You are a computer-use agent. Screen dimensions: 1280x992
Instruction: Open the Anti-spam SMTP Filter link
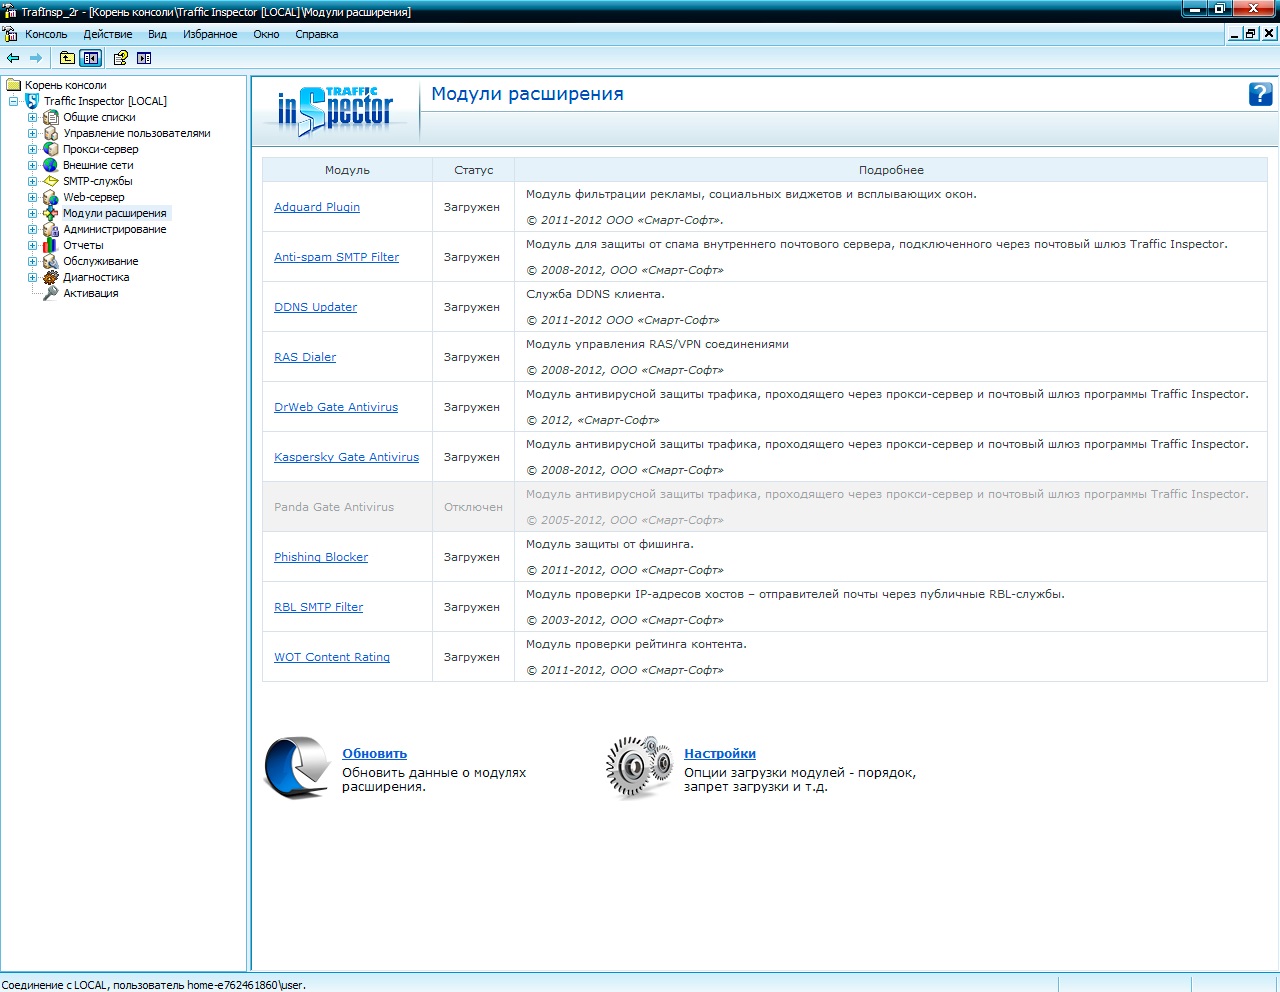(x=336, y=257)
